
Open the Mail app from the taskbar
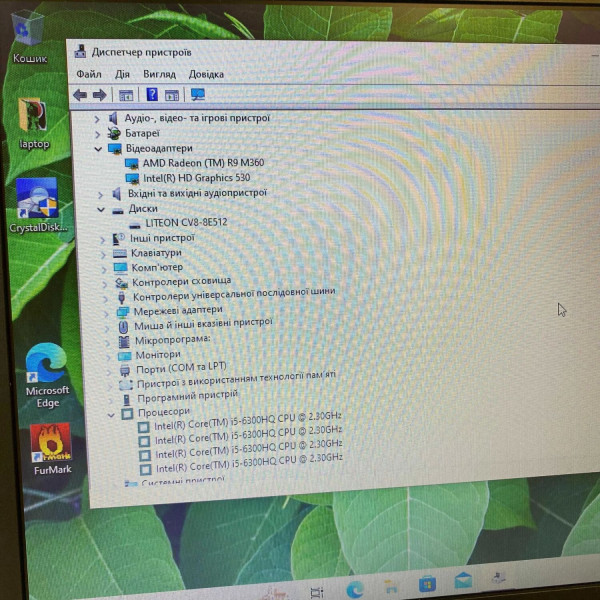463,581
